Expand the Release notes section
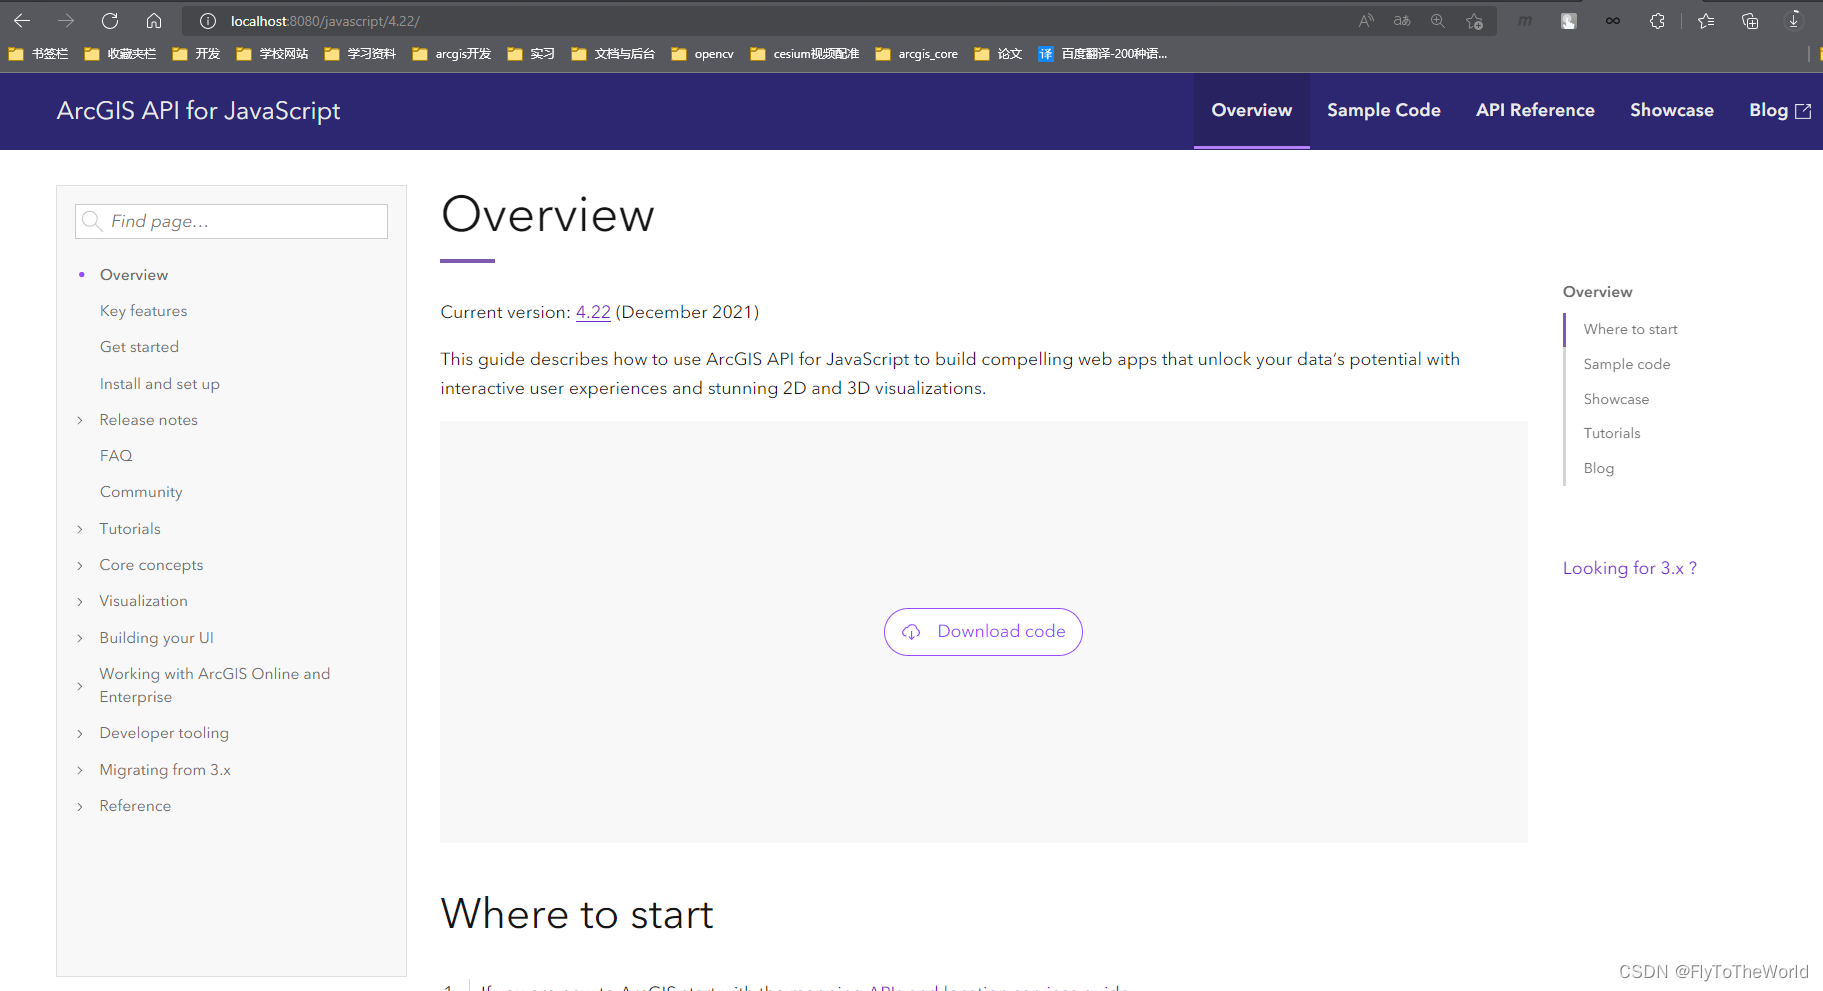The height and width of the screenshot is (991, 1823). tap(80, 420)
